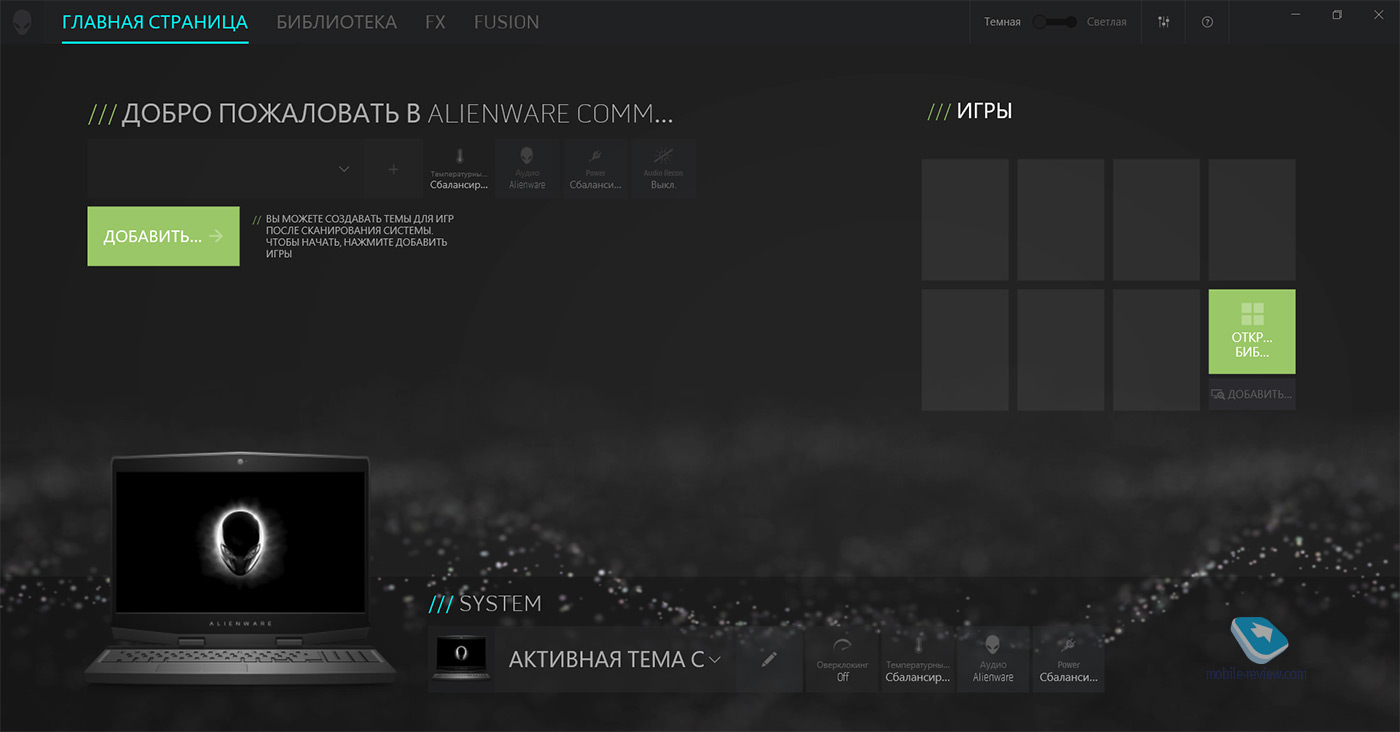Click the grey ДОБАВИТЬ button under ИГРЫ

point(1252,394)
